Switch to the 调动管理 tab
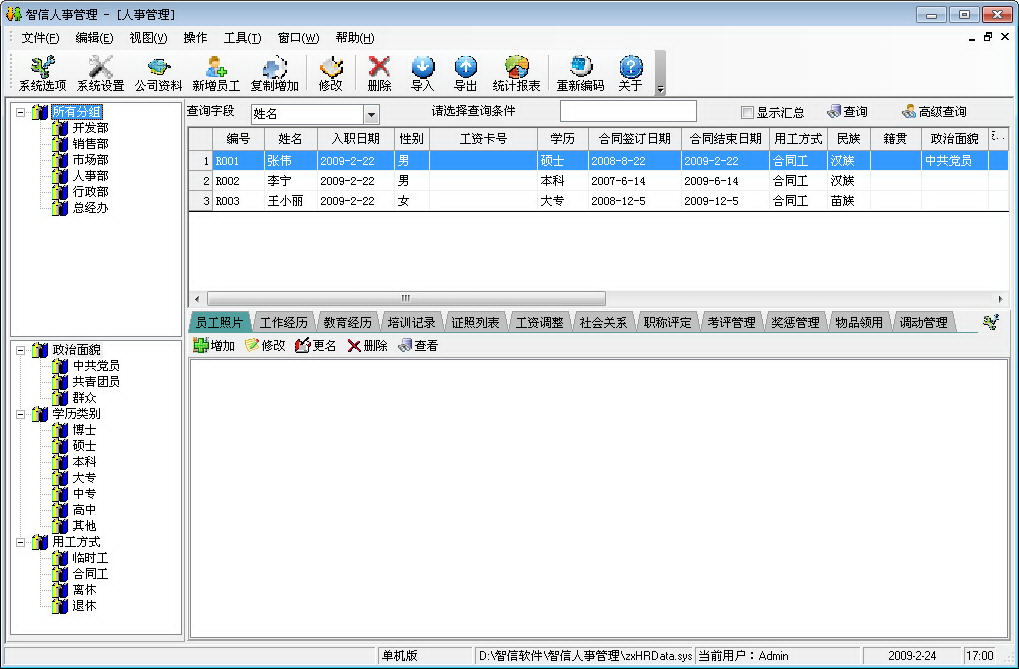Viewport: 1019px width, 669px height. (x=923, y=322)
